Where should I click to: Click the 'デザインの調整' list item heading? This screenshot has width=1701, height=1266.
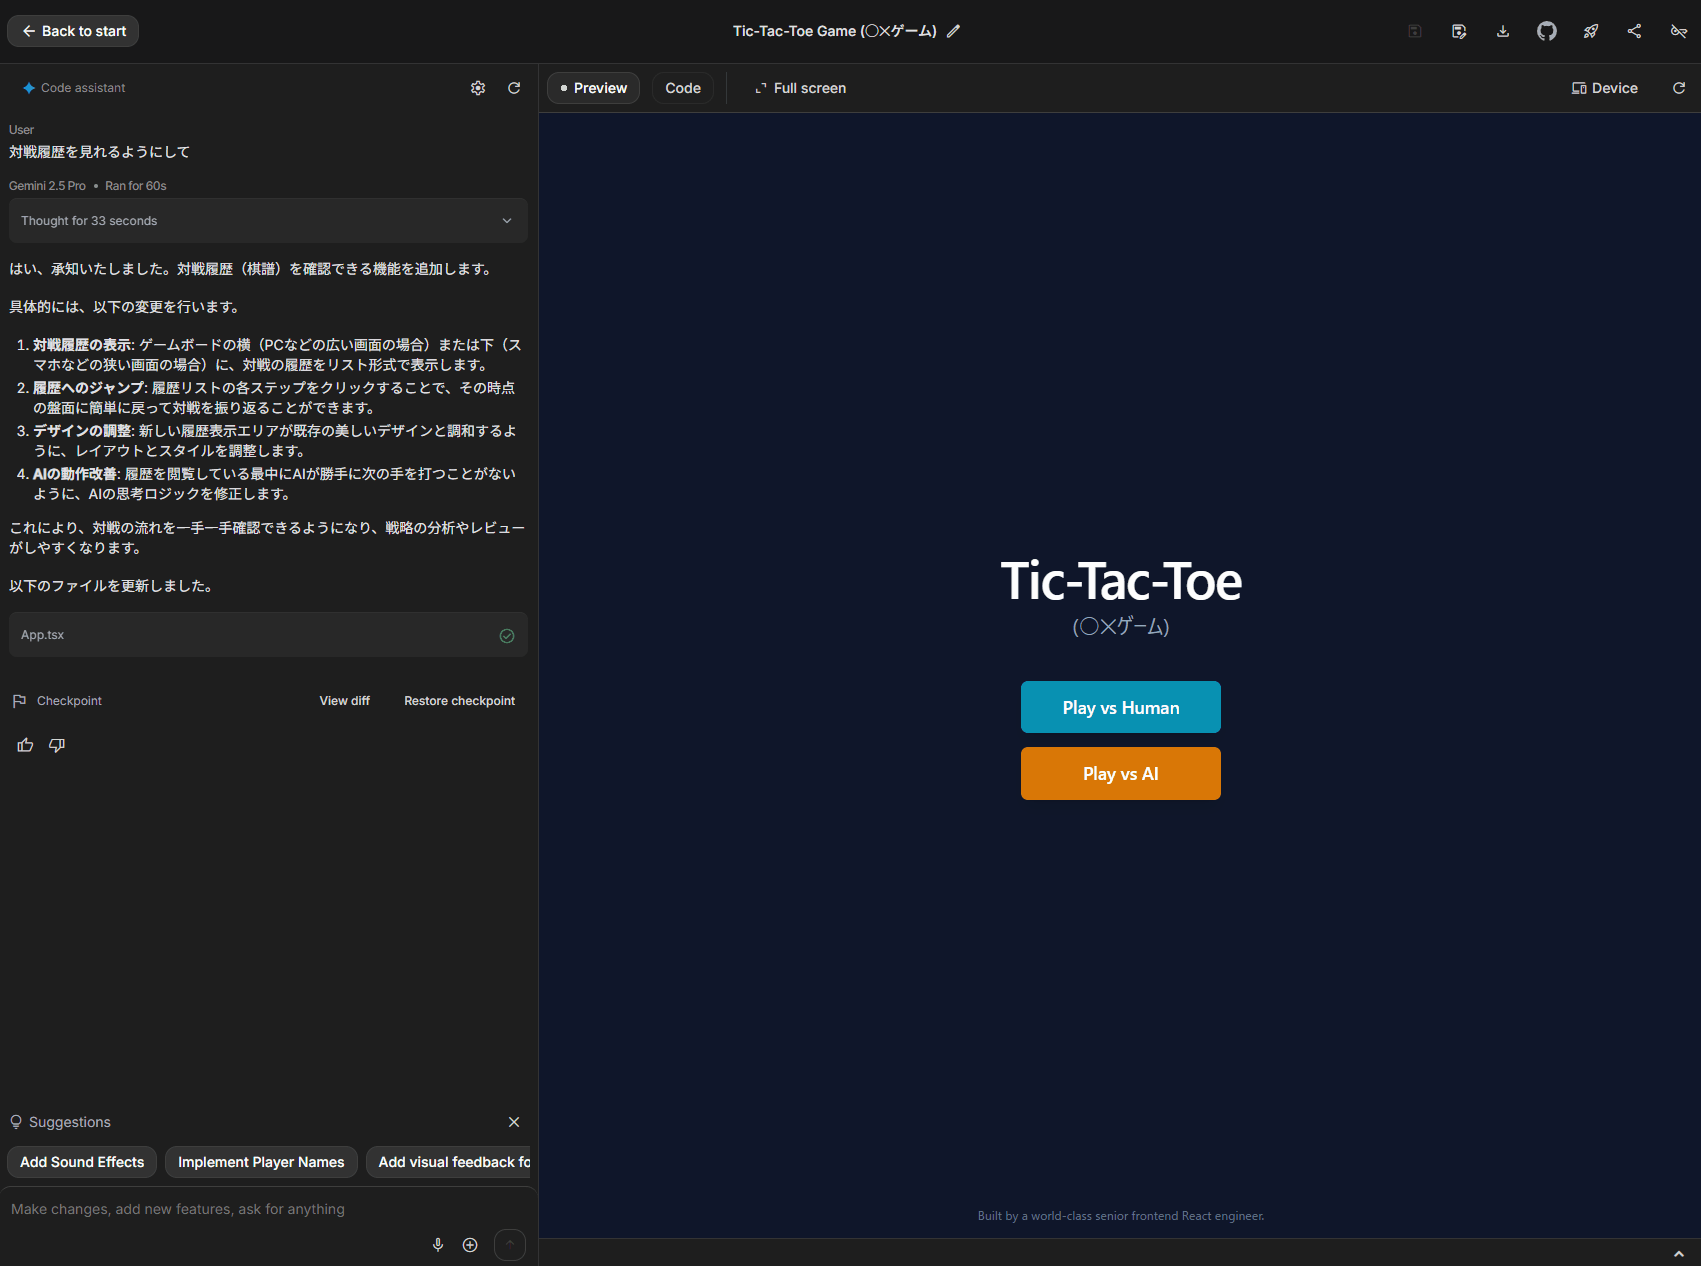coord(82,431)
